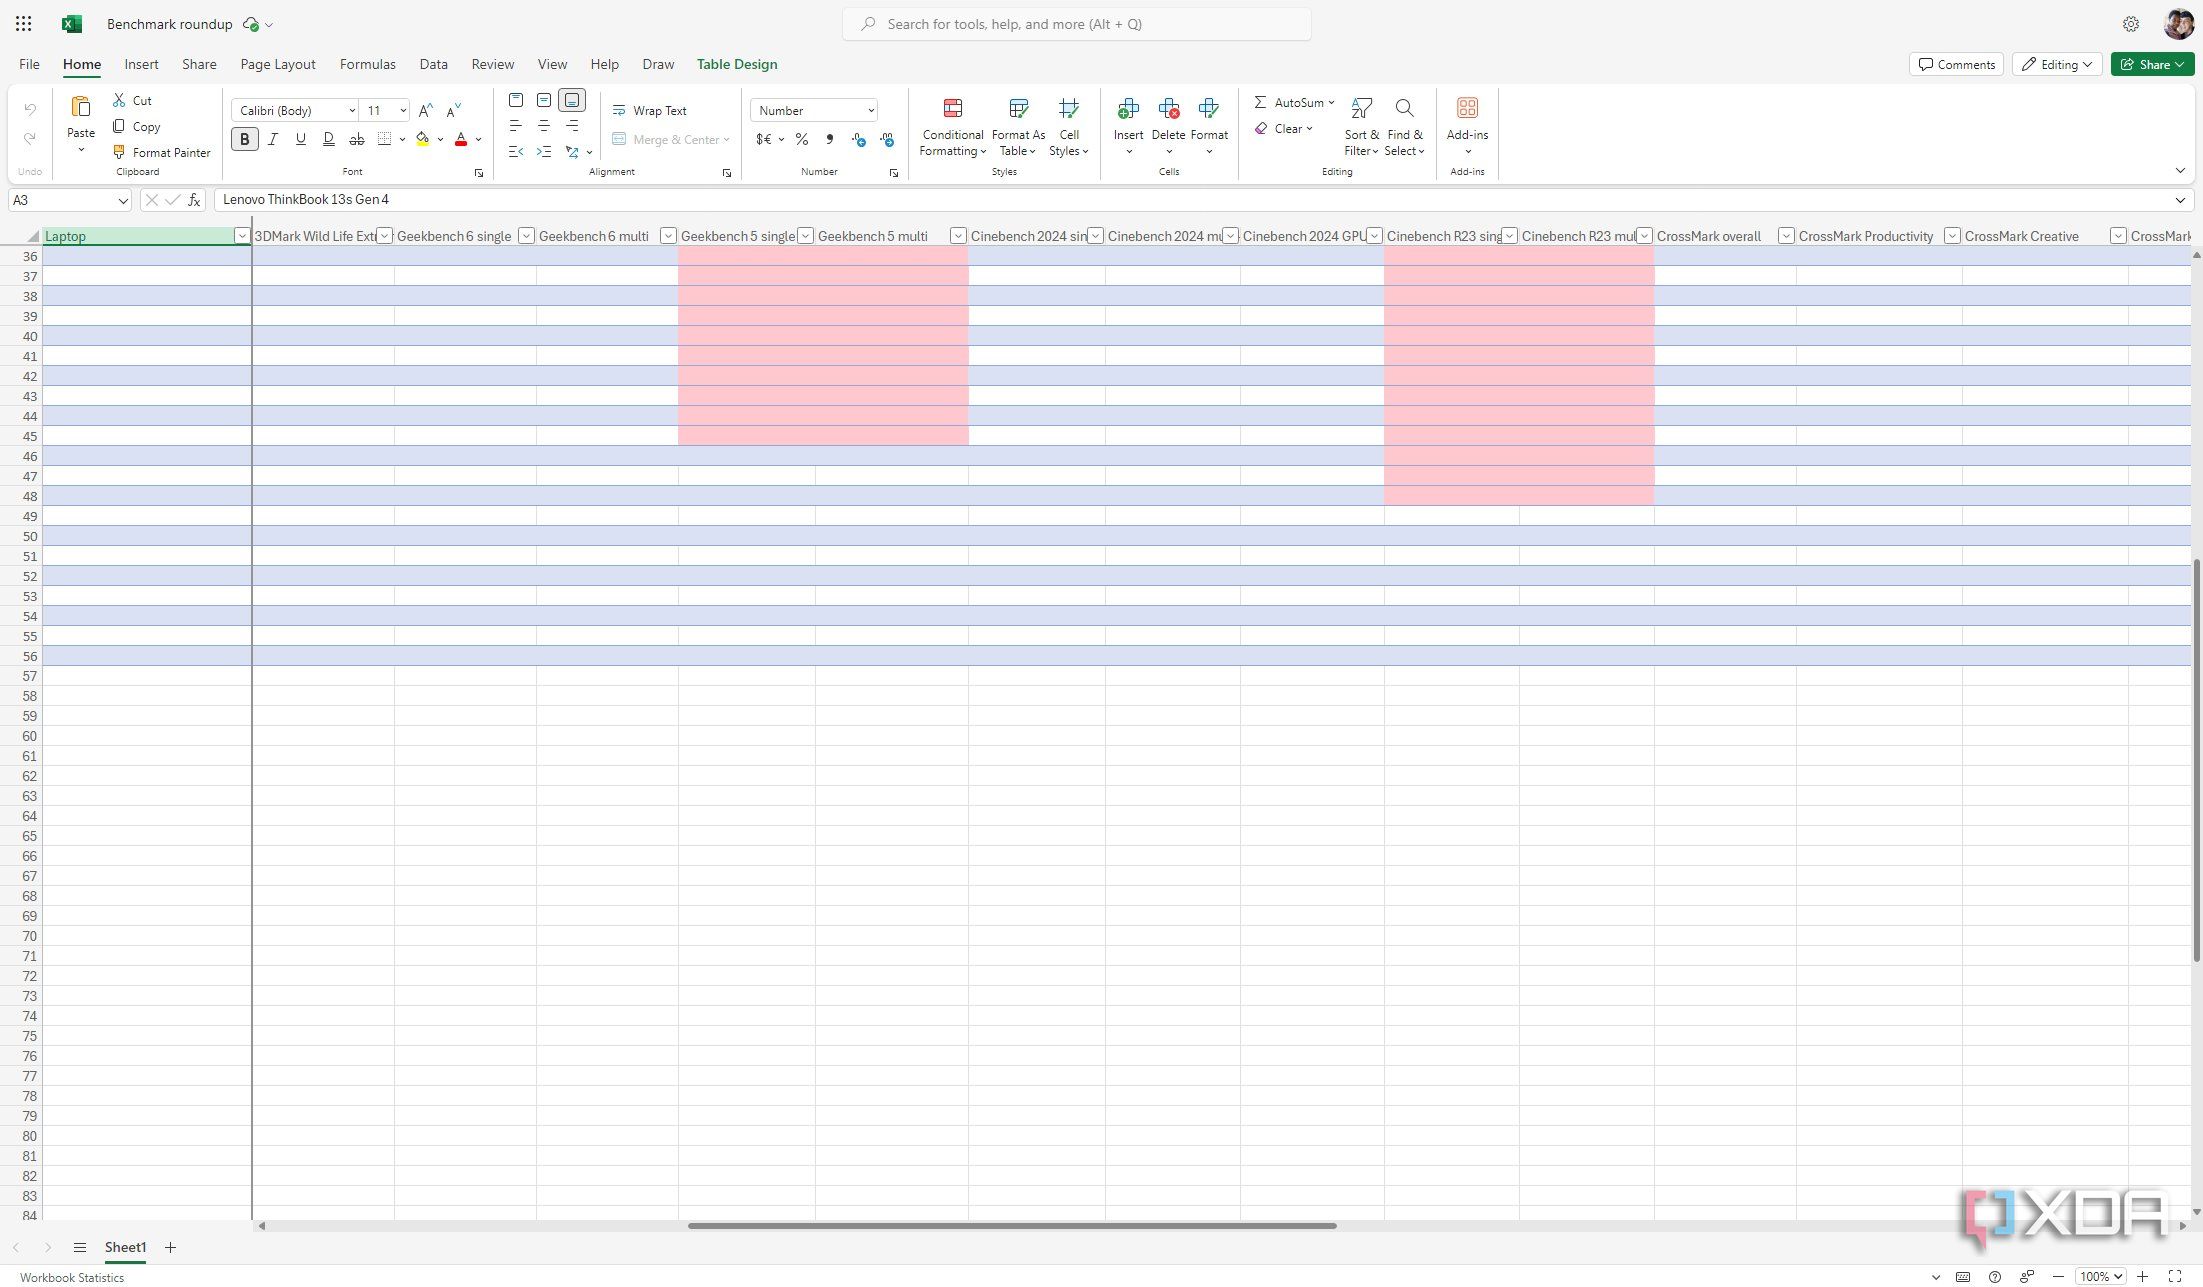
Task: Apply the red font color swatch
Action: 461,139
